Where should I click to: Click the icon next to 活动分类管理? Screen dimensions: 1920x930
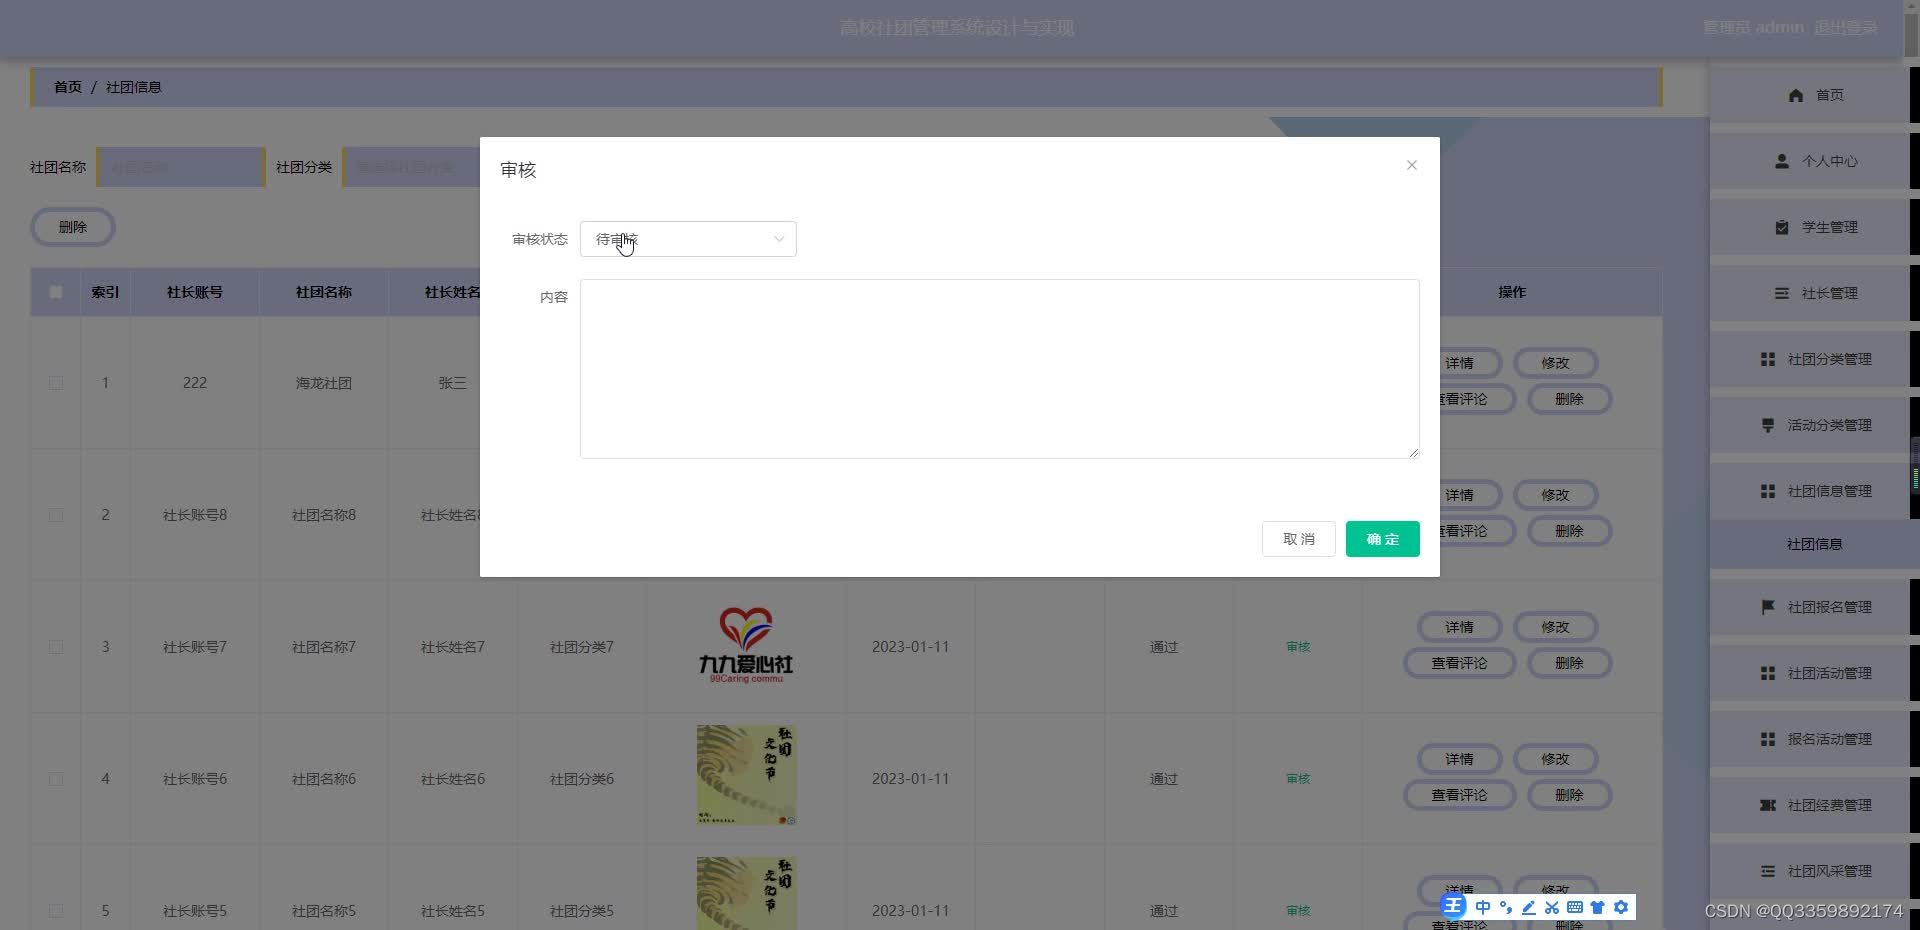[1767, 425]
